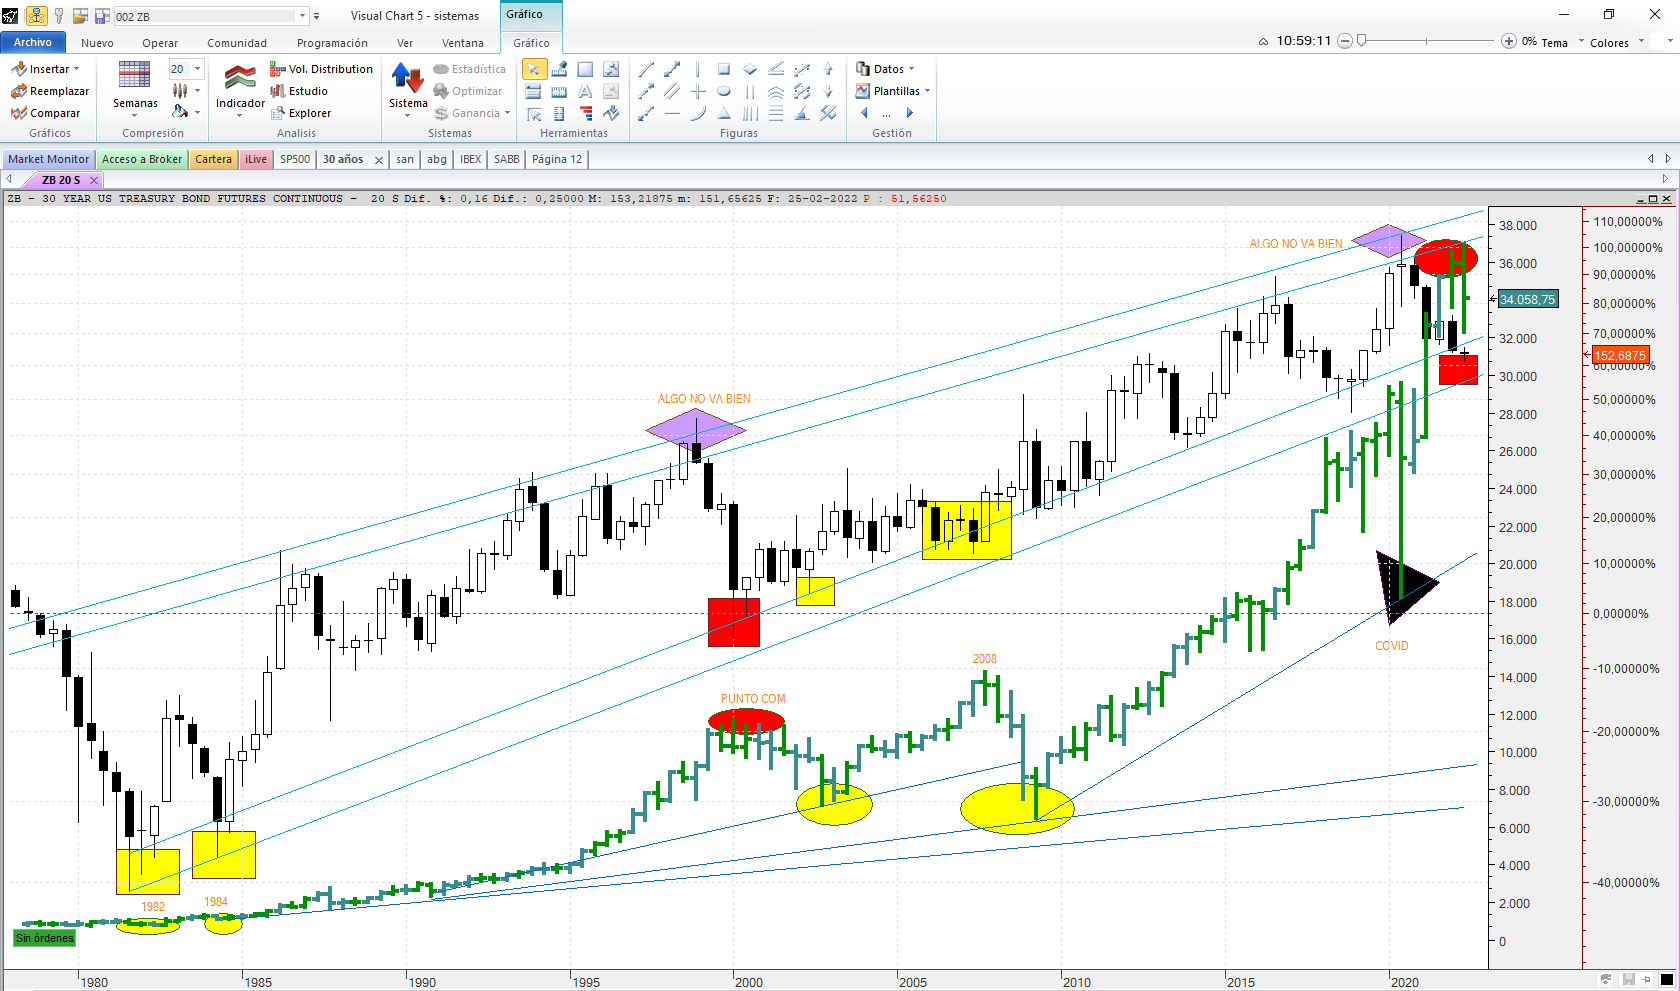Click the Tema button
This screenshot has width=1680, height=991.
tap(1554, 42)
